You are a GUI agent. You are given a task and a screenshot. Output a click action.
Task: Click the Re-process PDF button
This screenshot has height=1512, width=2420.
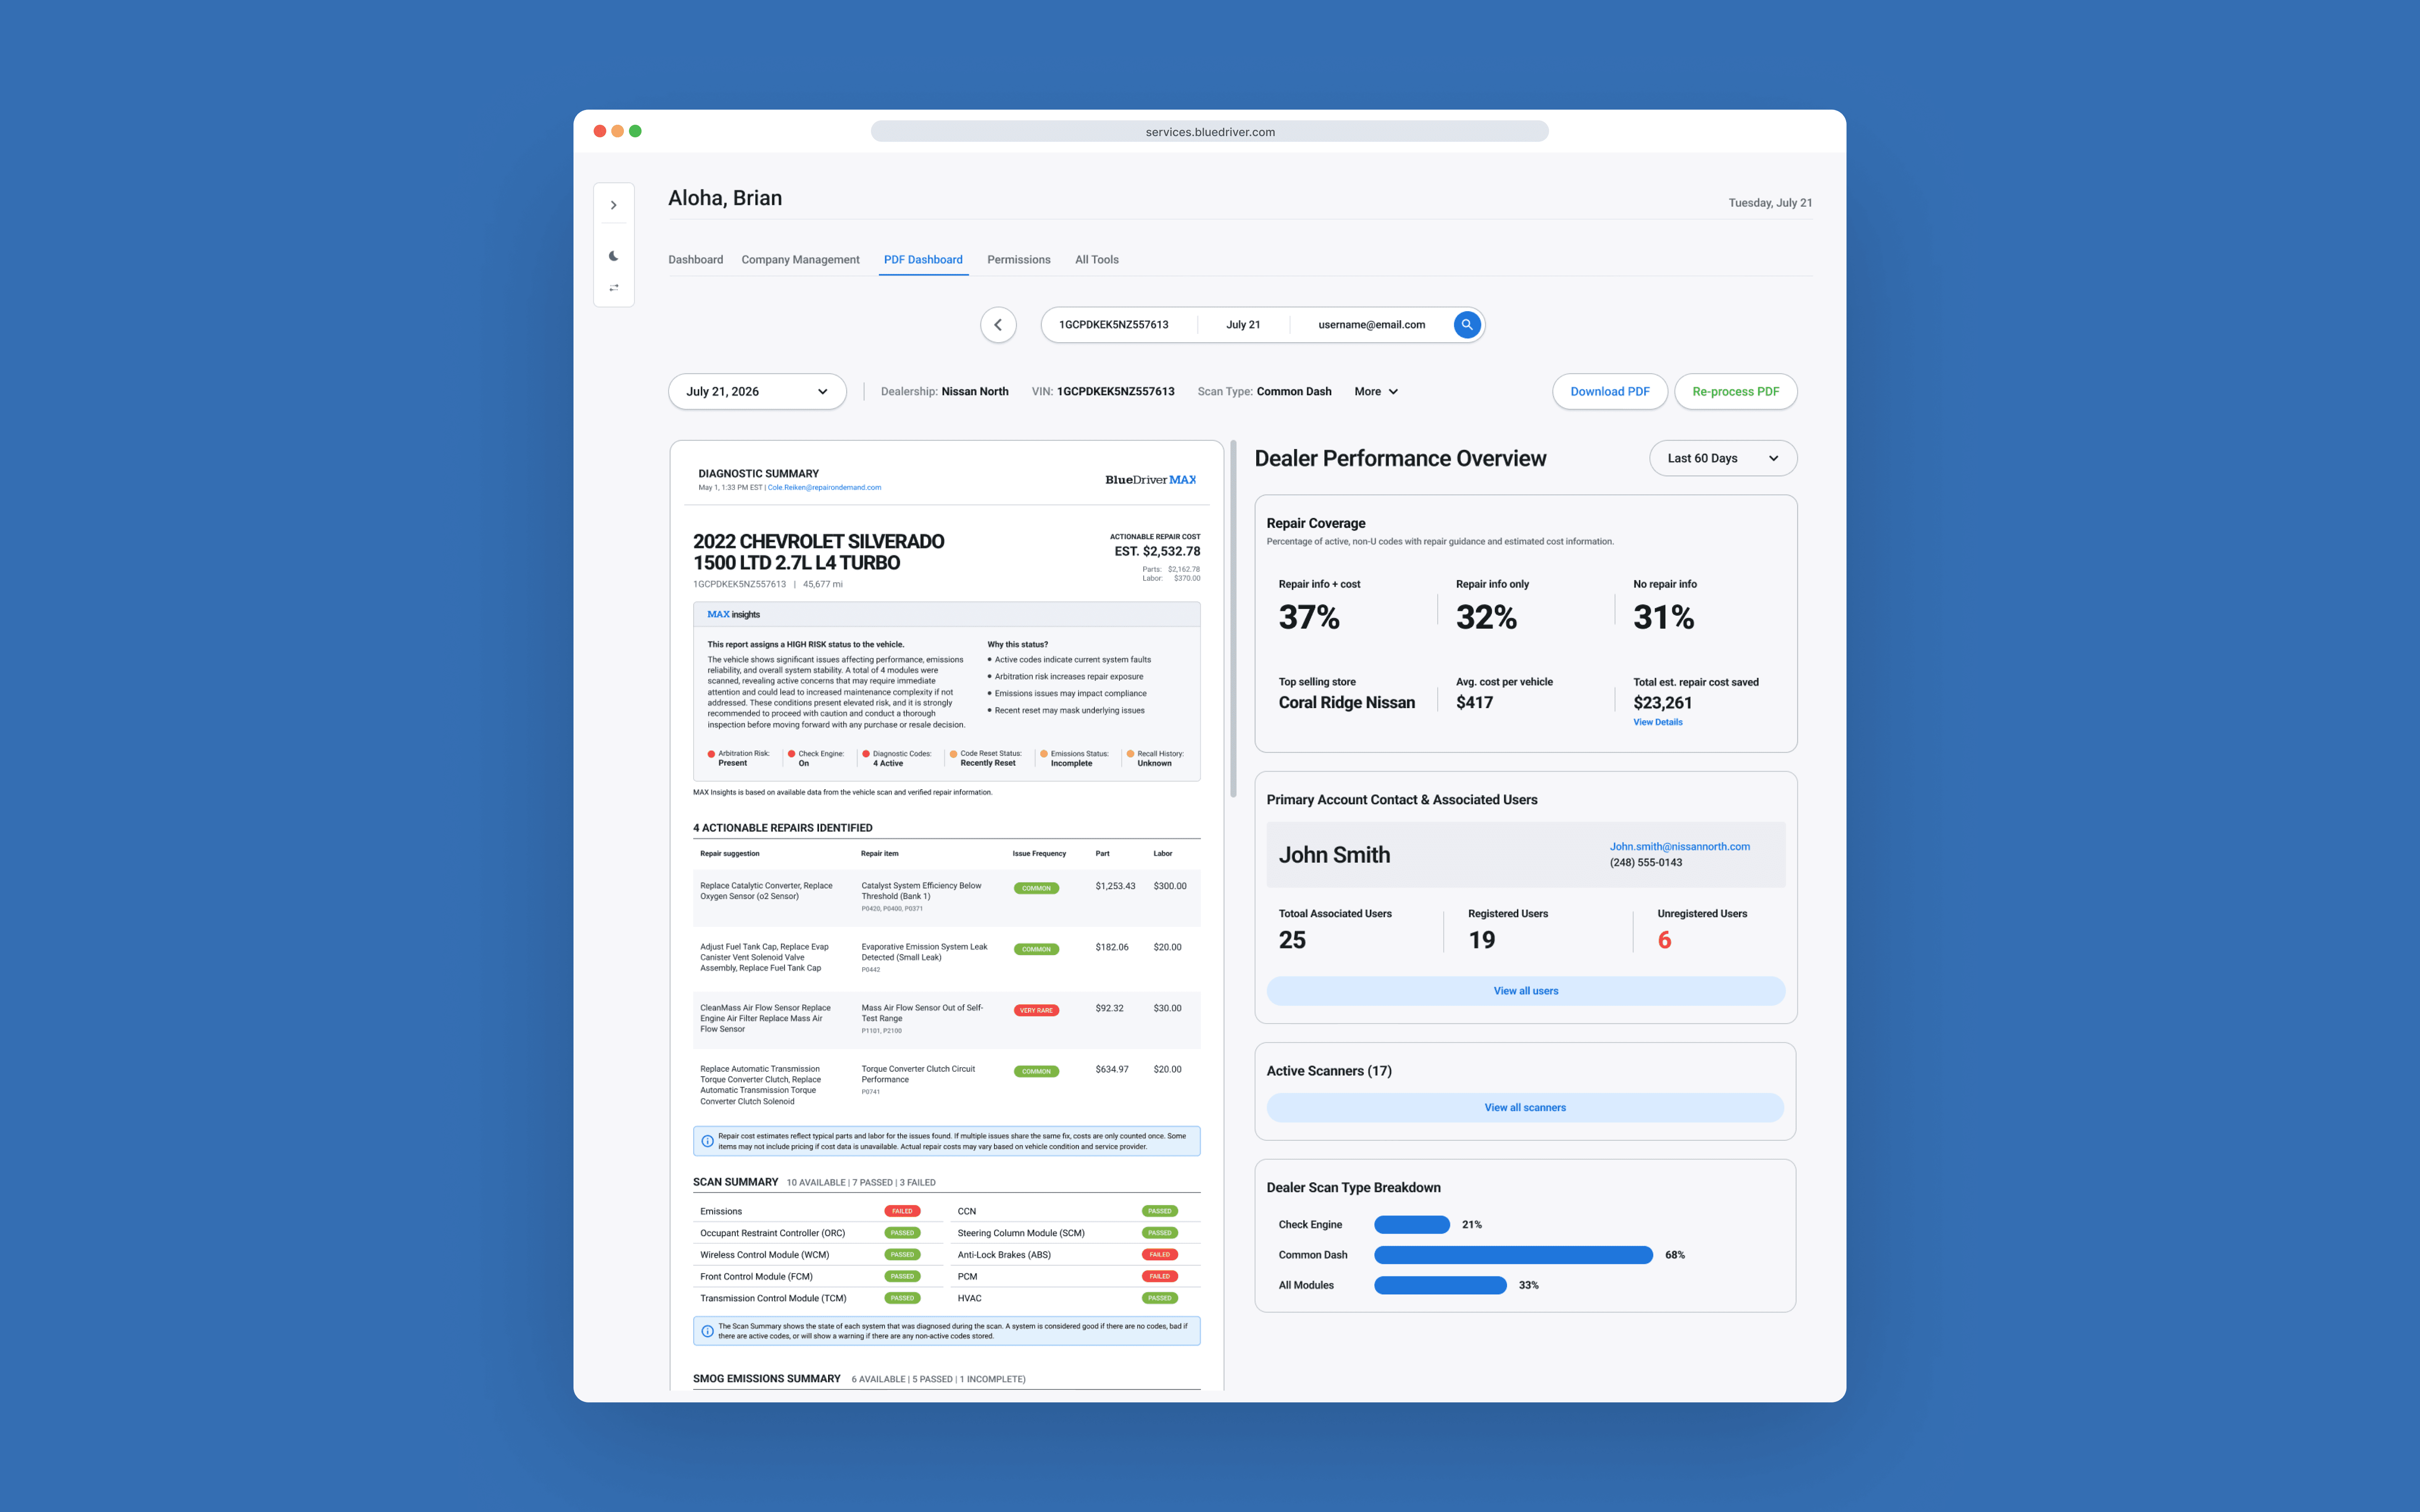click(1735, 392)
